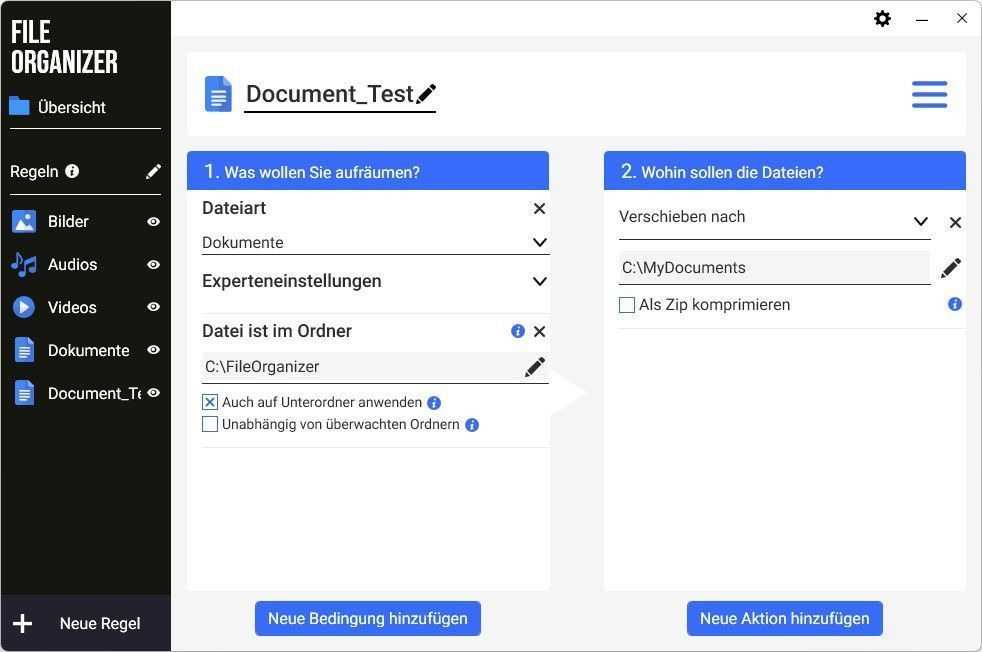Go to the Übersicht page
The height and width of the screenshot is (652, 982).
pyautogui.click(x=71, y=107)
